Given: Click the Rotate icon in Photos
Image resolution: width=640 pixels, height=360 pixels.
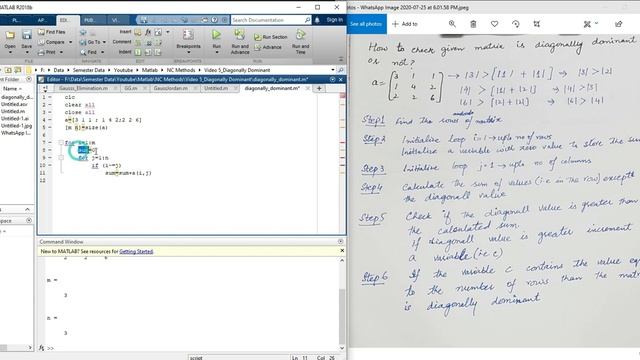Looking at the screenshot, I should [516, 24].
